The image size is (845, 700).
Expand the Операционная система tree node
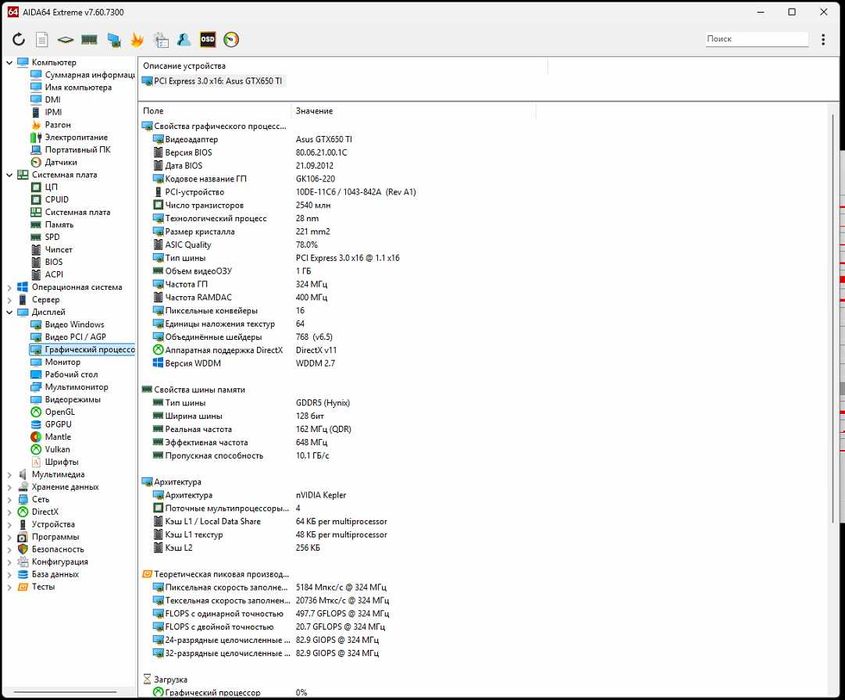click(9, 287)
